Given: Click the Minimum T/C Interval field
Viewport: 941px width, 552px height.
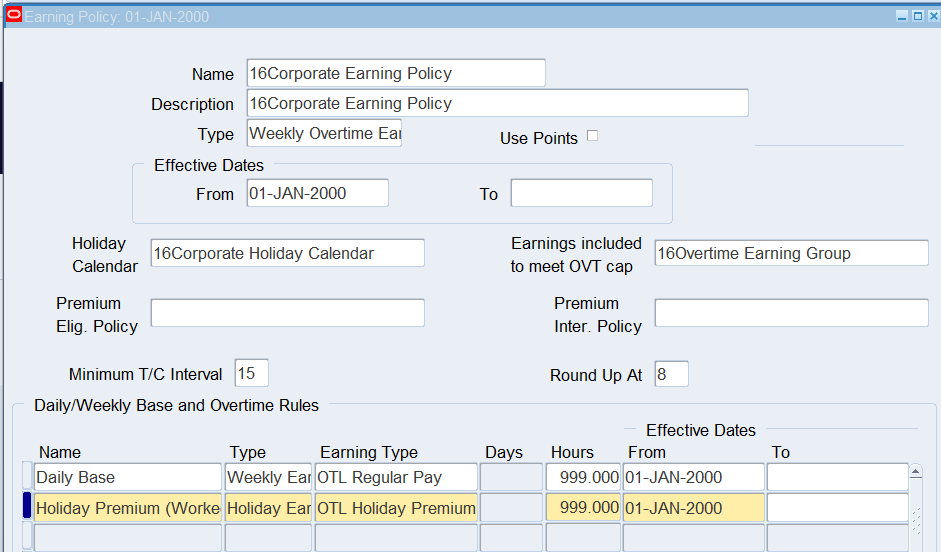Looking at the screenshot, I should pyautogui.click(x=251, y=373).
